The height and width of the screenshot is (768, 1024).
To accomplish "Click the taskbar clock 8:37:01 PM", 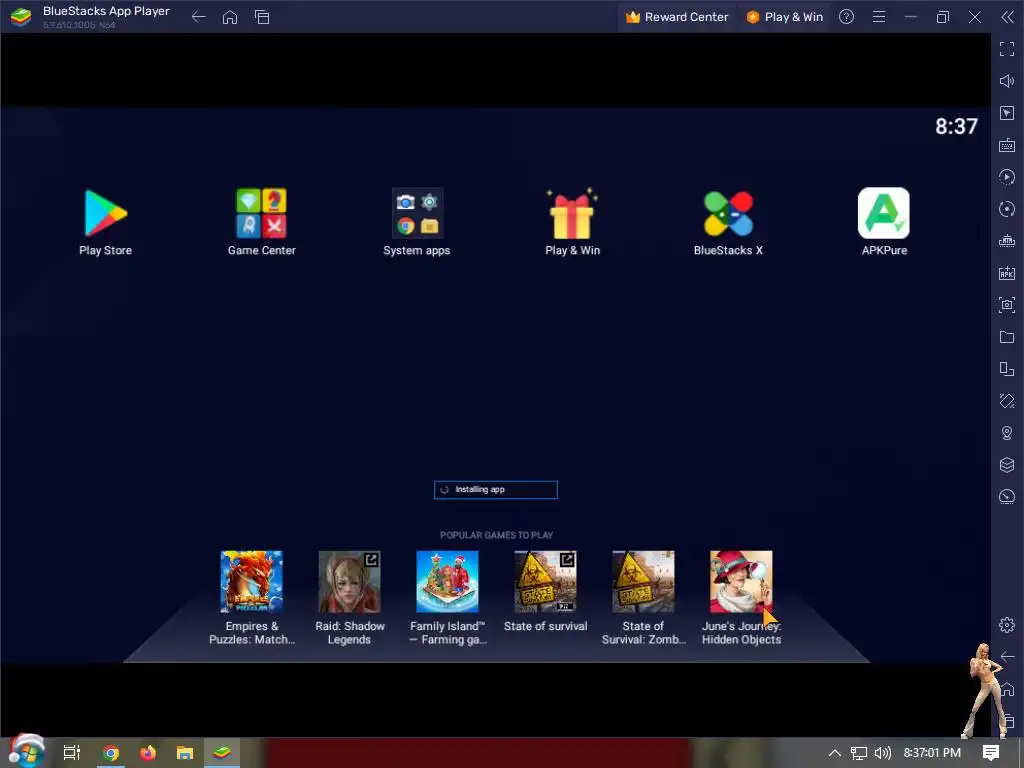I will (x=932, y=753).
